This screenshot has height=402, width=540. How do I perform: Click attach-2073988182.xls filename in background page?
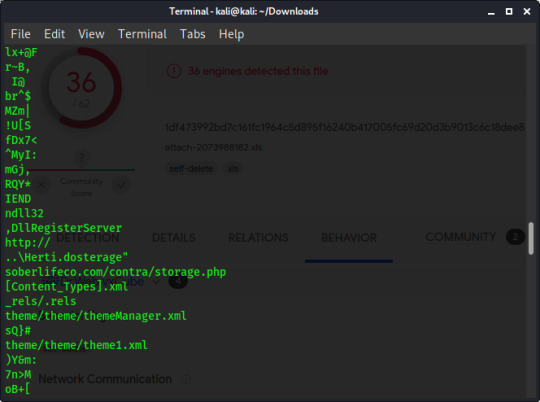pos(214,147)
